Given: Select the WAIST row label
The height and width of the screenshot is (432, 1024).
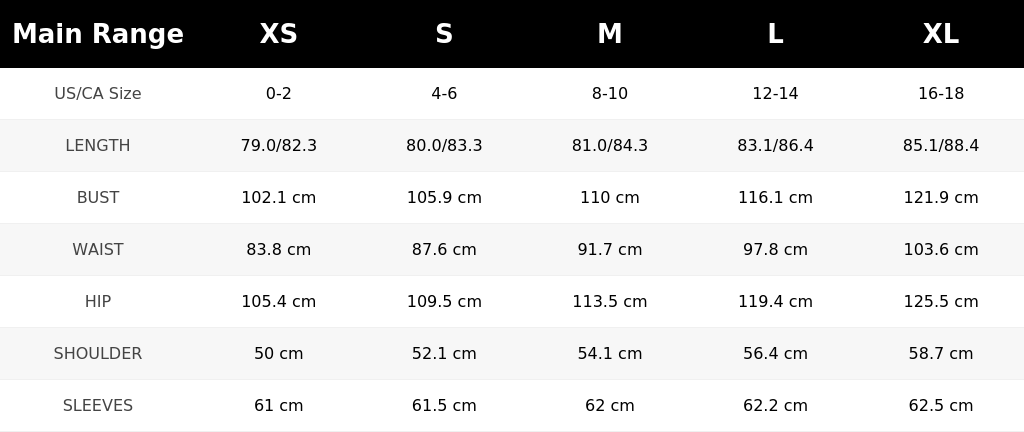Looking at the screenshot, I should coord(98,249).
